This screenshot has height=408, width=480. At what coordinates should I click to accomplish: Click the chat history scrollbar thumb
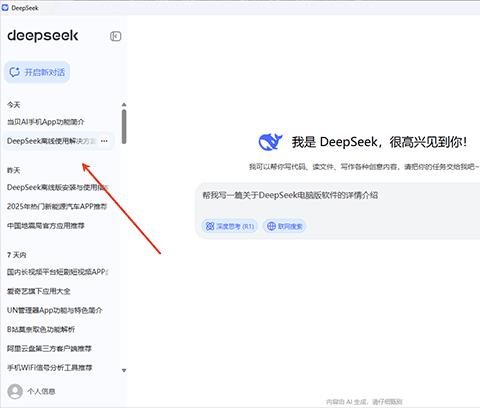coord(124,127)
